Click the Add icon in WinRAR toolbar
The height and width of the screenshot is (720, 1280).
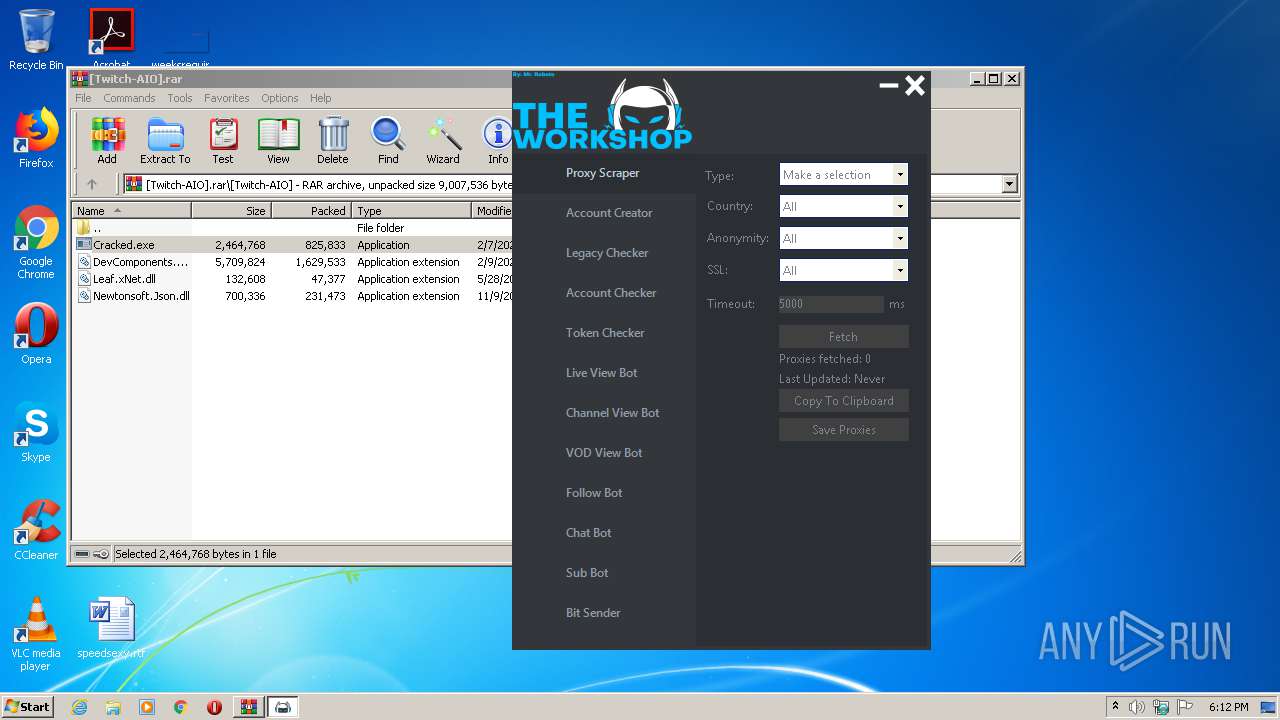[107, 141]
